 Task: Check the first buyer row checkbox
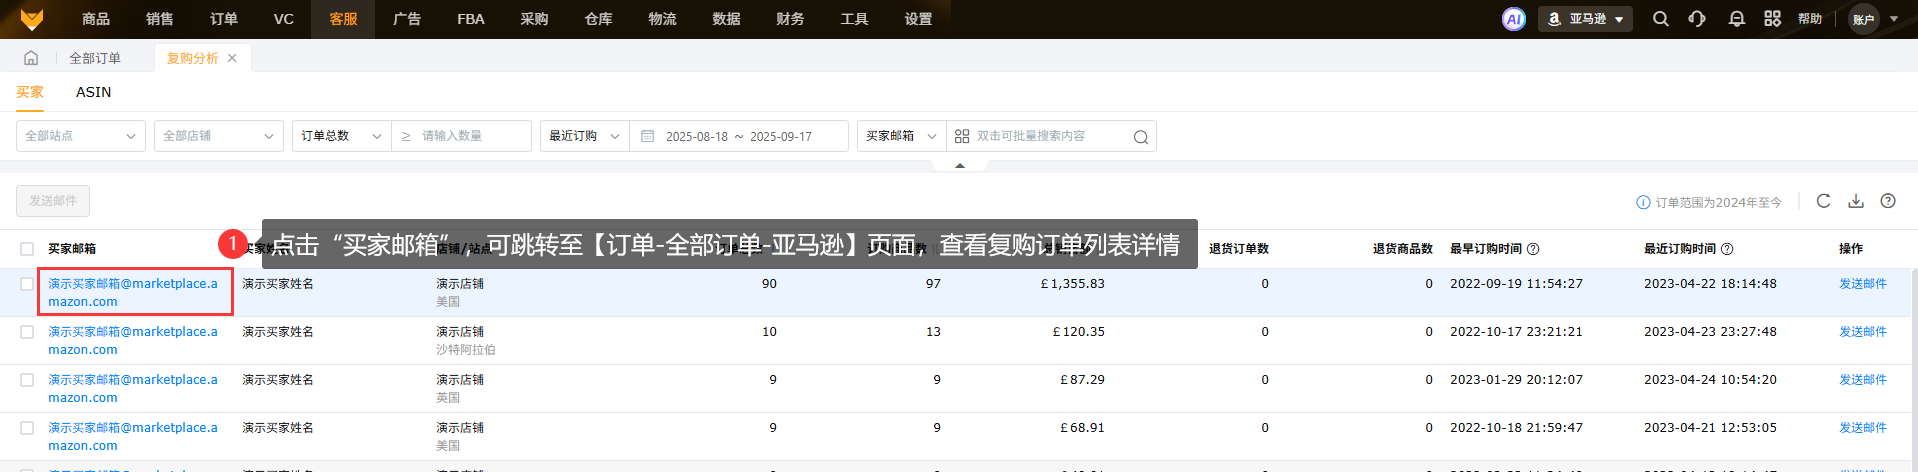point(27,284)
